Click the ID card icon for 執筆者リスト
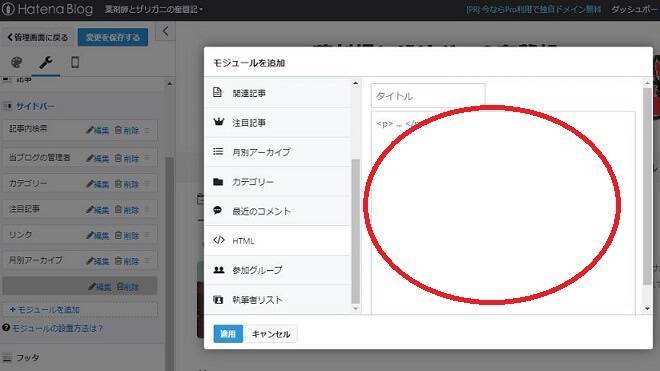The width and height of the screenshot is (660, 371). pos(218,300)
